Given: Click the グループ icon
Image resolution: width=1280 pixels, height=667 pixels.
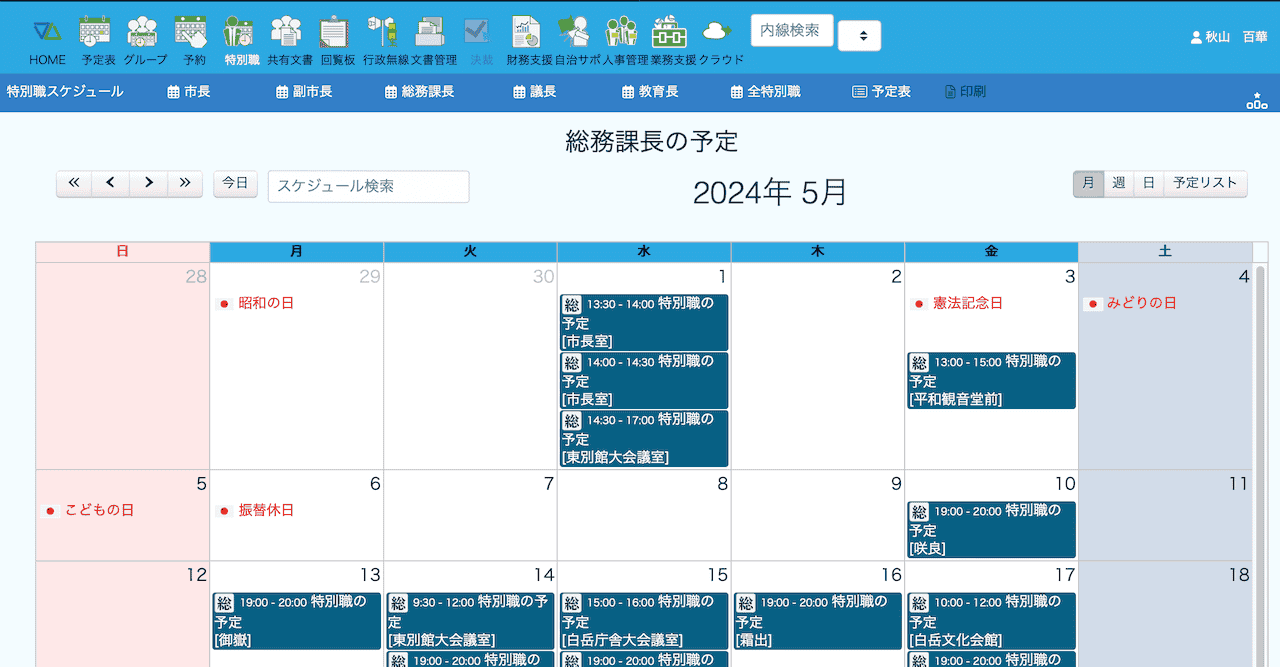Looking at the screenshot, I should tap(145, 41).
